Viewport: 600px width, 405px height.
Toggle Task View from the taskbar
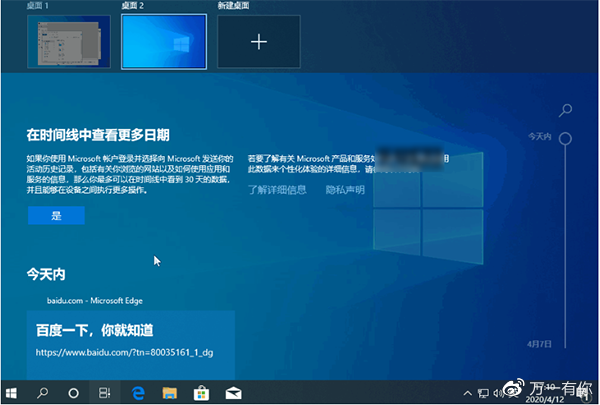click(x=103, y=393)
